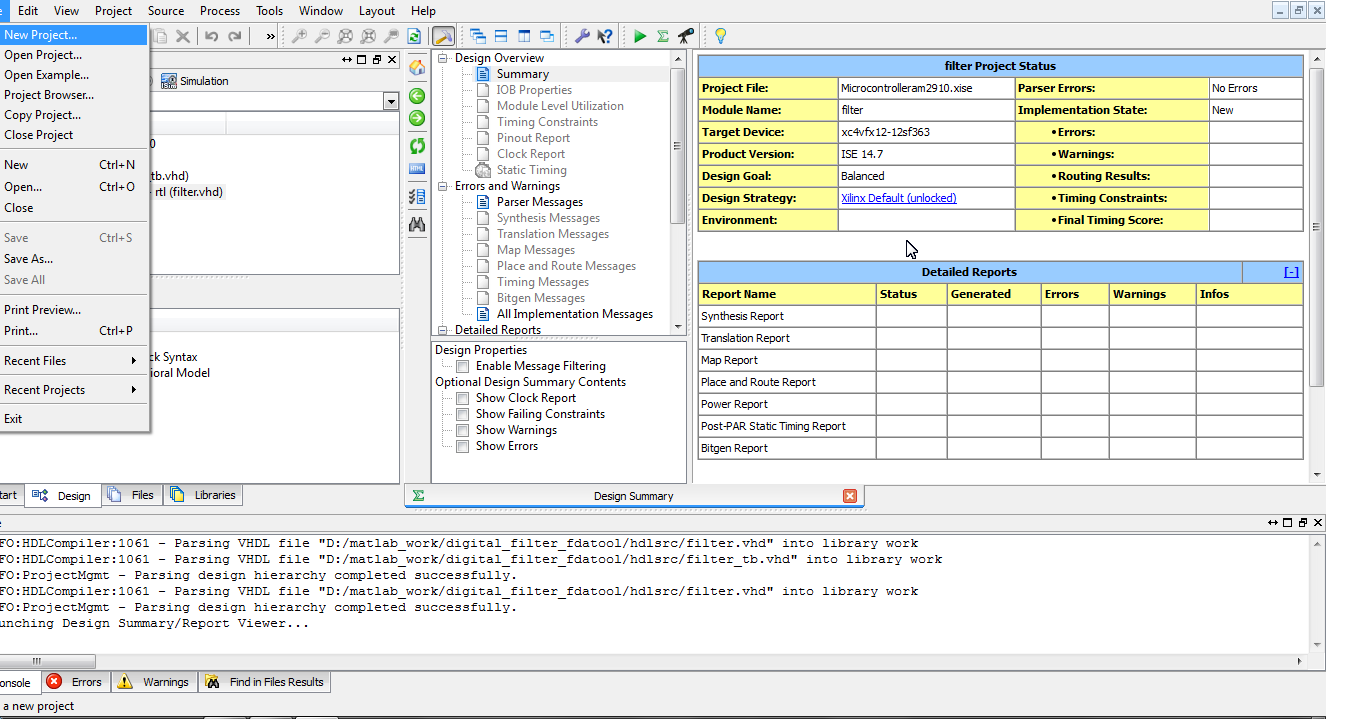Collapse the Detailed Reports tree node
This screenshot has height=719, width=1366.
(443, 330)
